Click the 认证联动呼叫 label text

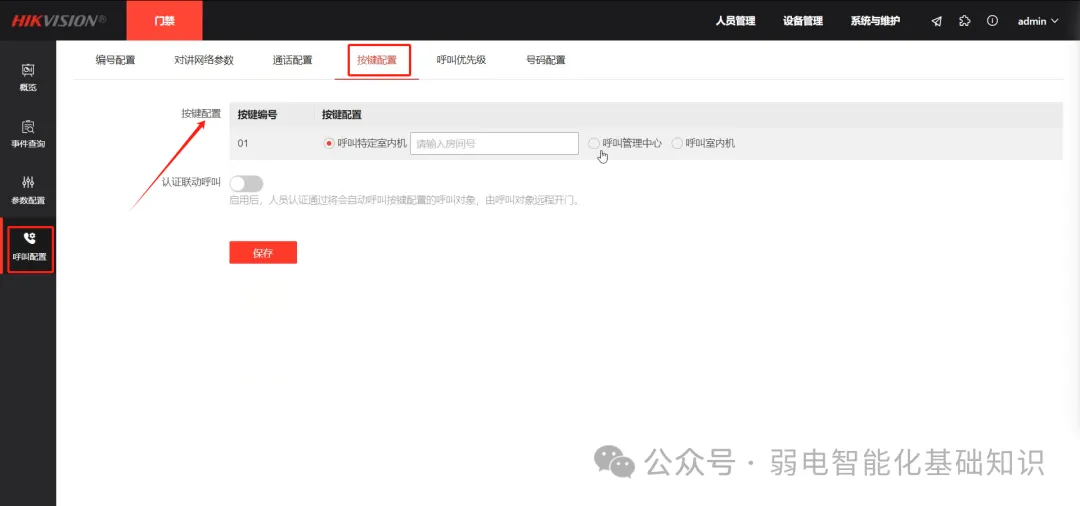tap(191, 183)
